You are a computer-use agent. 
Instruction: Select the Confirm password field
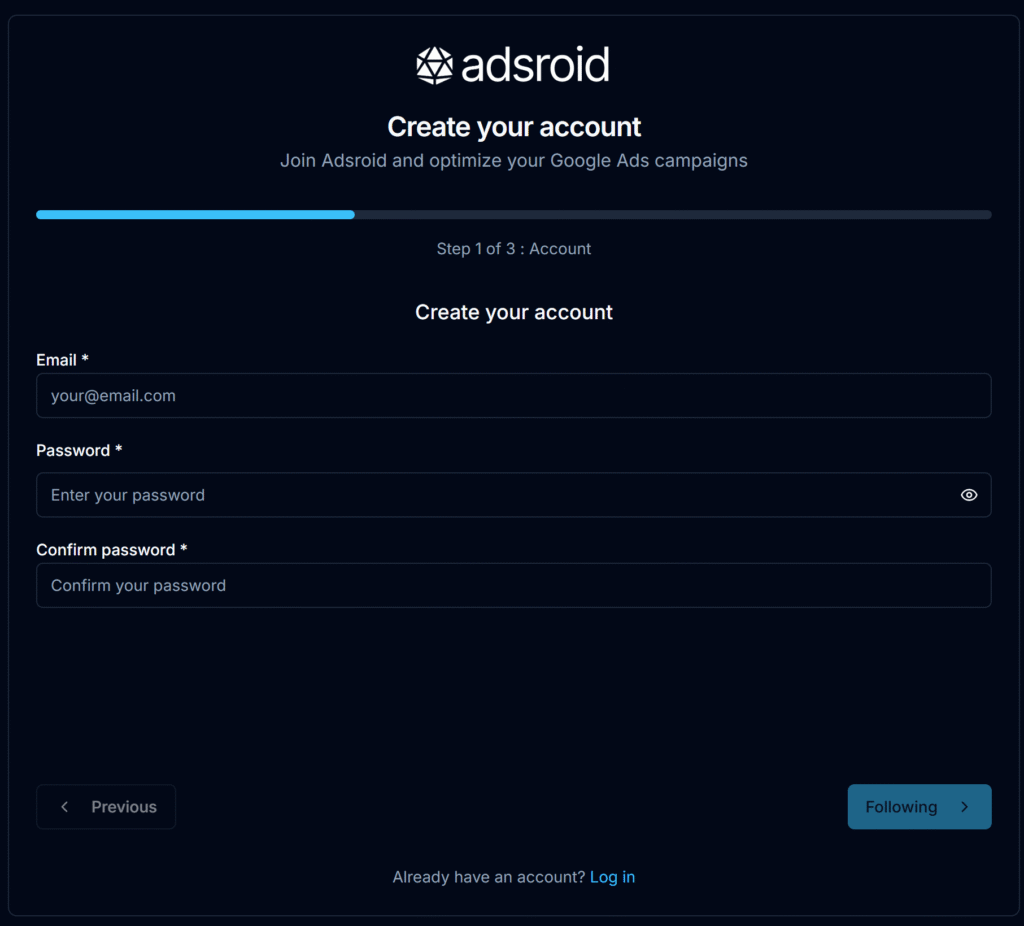513,585
